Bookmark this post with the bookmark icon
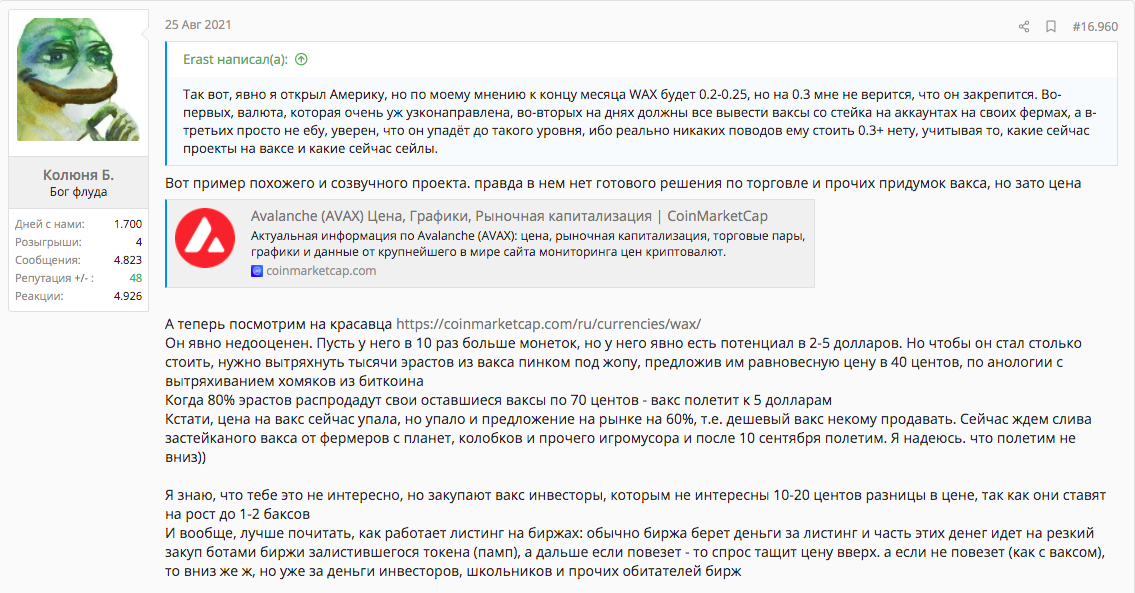Screen dimensions: 1135x593 (x=1050, y=27)
